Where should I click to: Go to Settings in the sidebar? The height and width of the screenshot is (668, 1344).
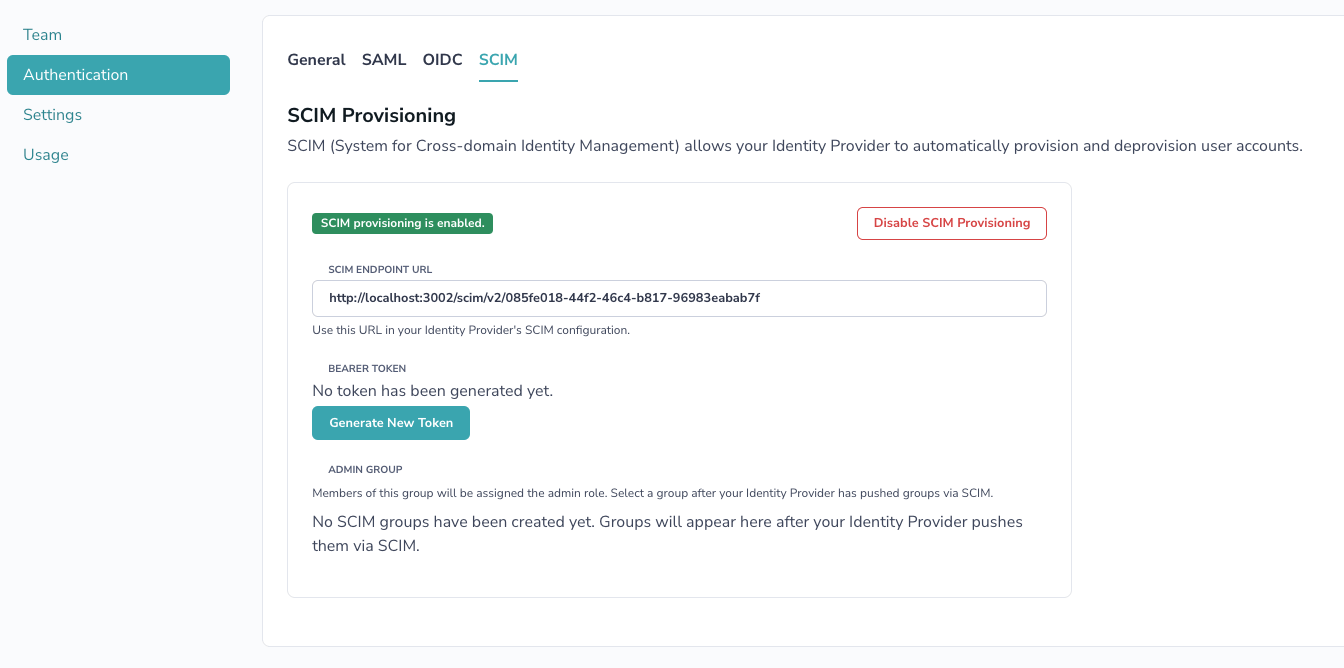[52, 114]
